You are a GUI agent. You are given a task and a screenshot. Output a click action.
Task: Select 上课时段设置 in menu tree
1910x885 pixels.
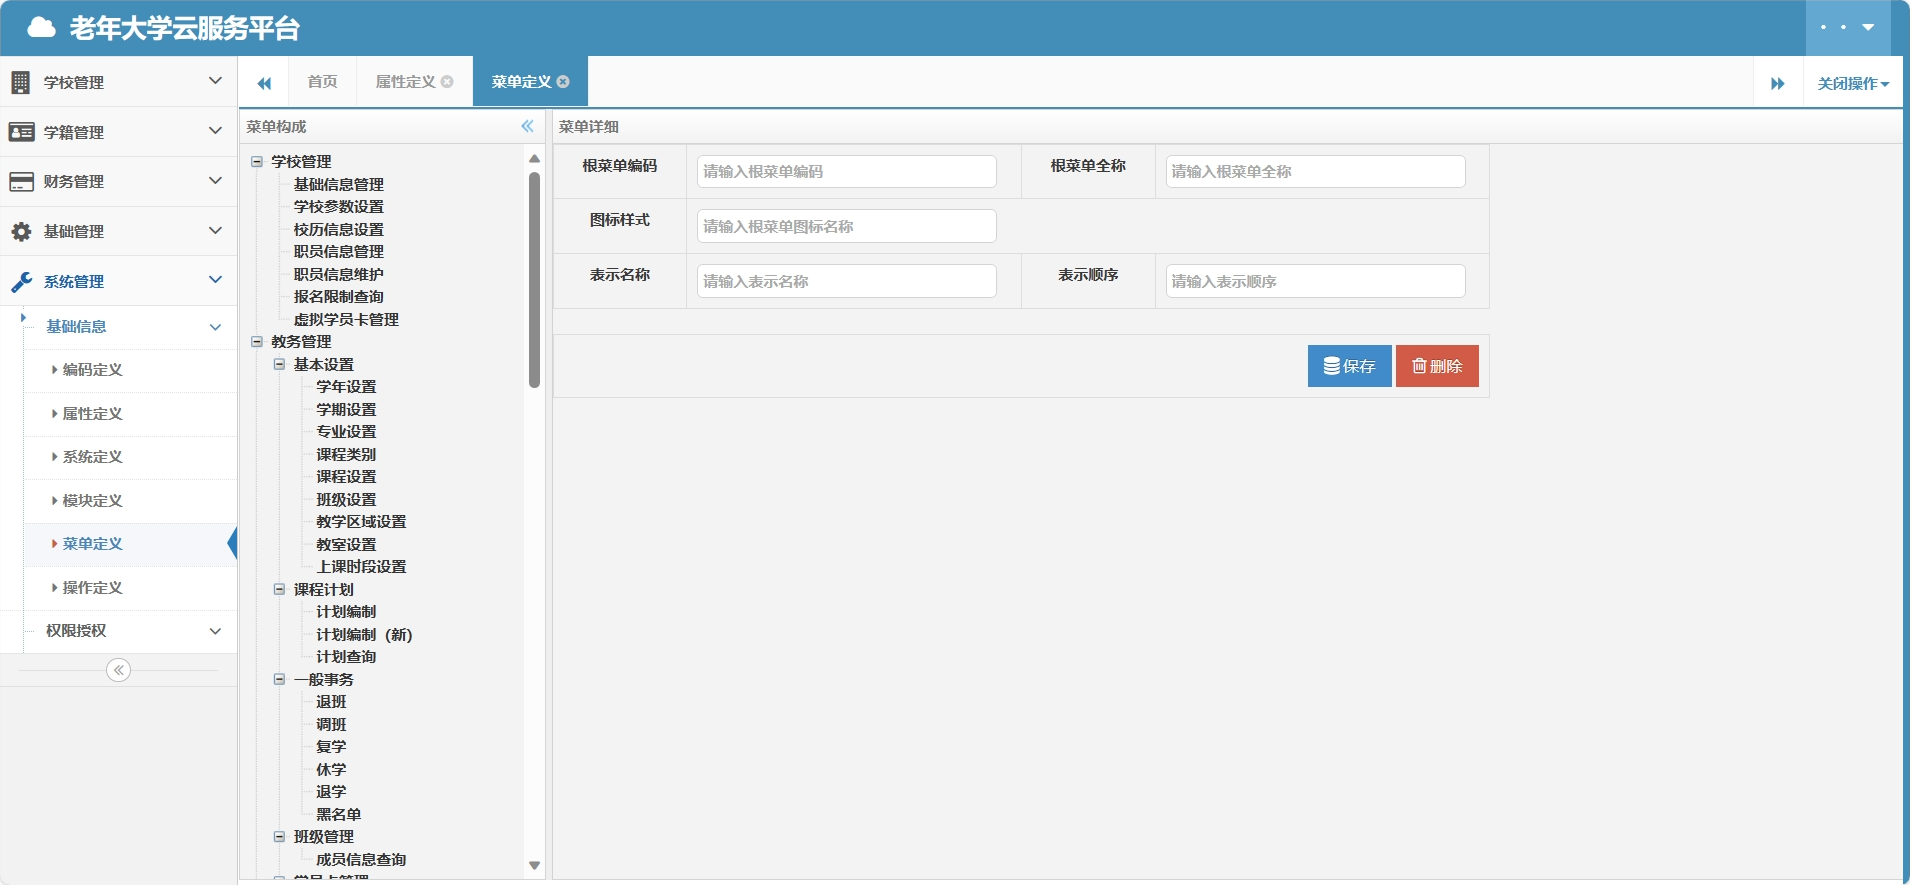[x=361, y=566]
